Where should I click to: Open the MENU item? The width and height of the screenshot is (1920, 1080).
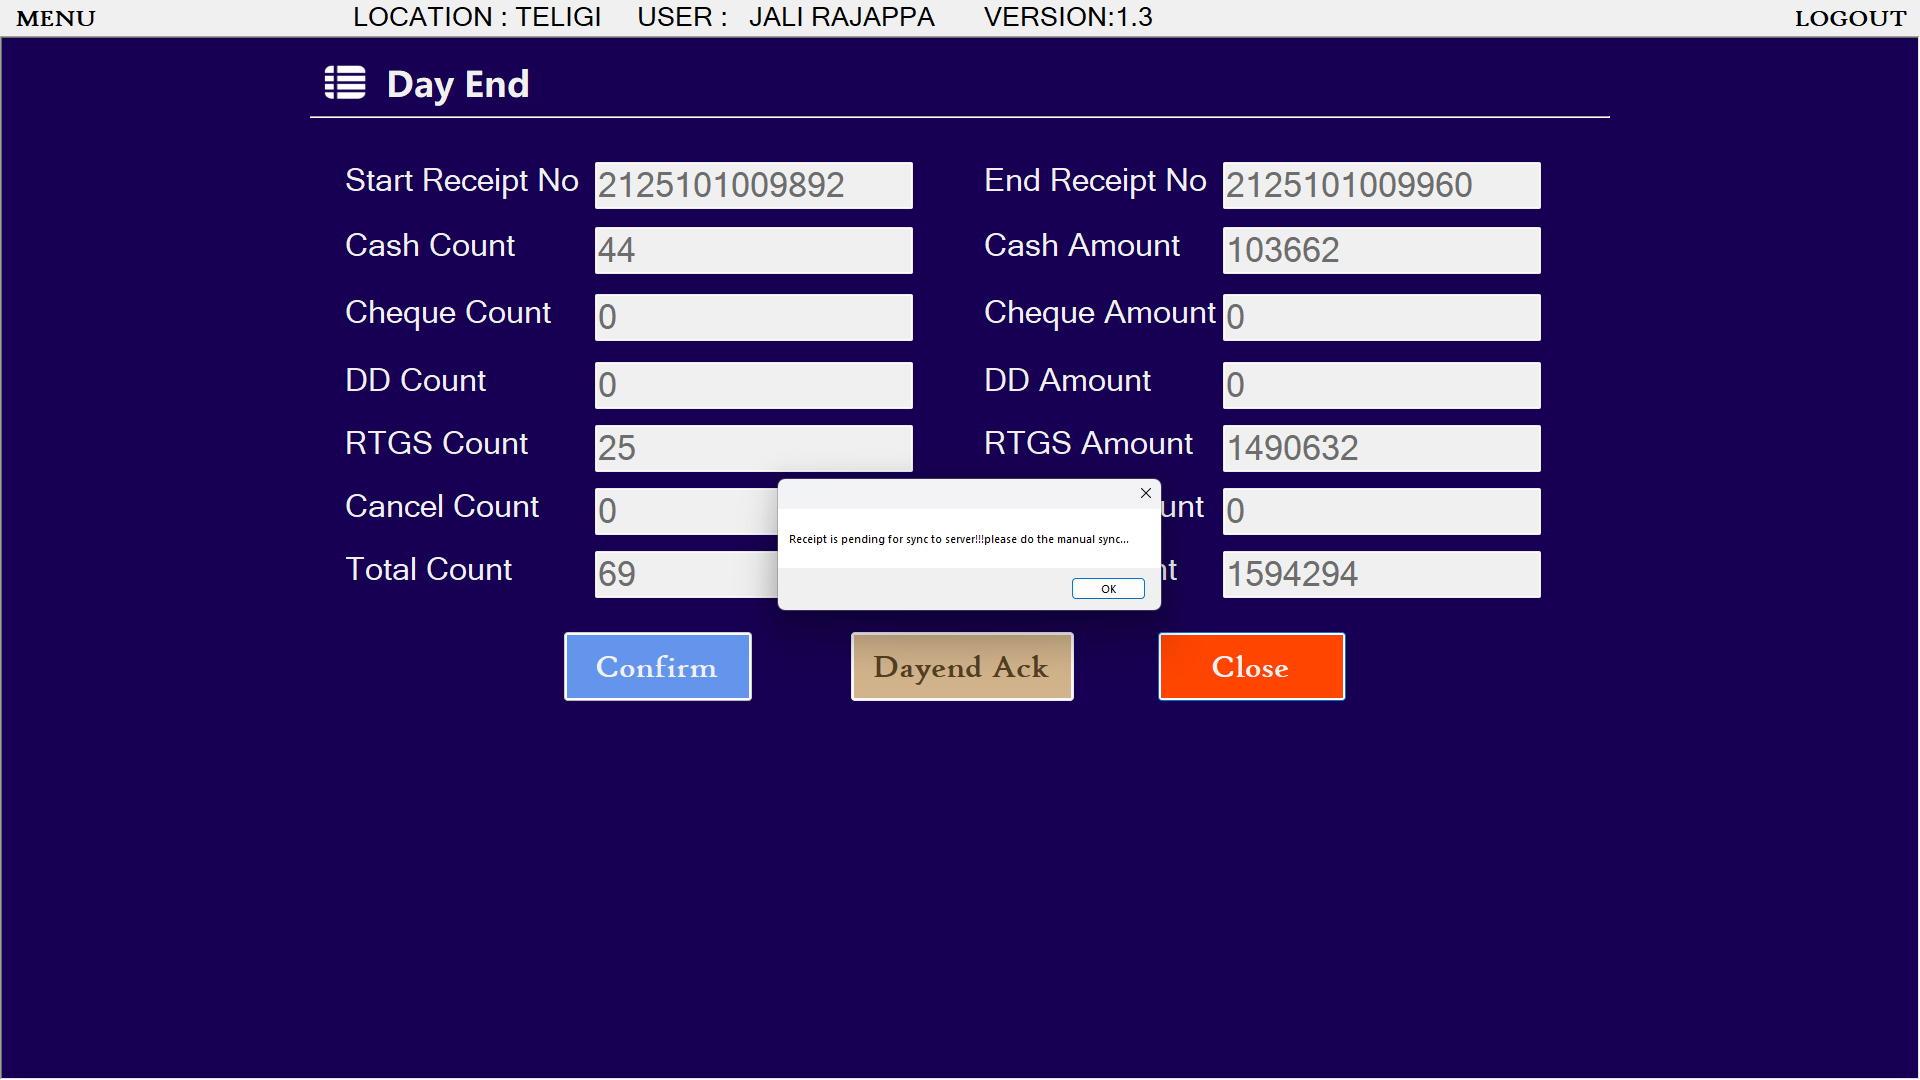coord(56,18)
